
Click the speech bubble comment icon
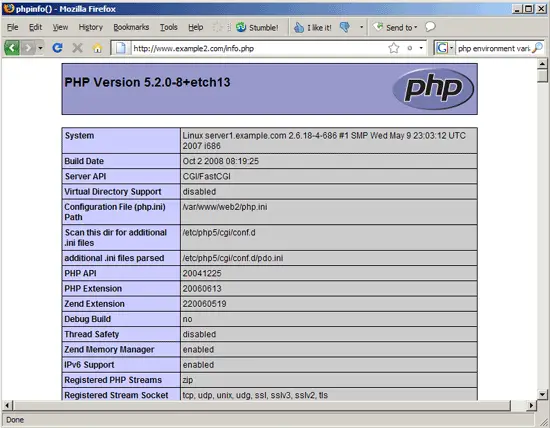click(430, 27)
